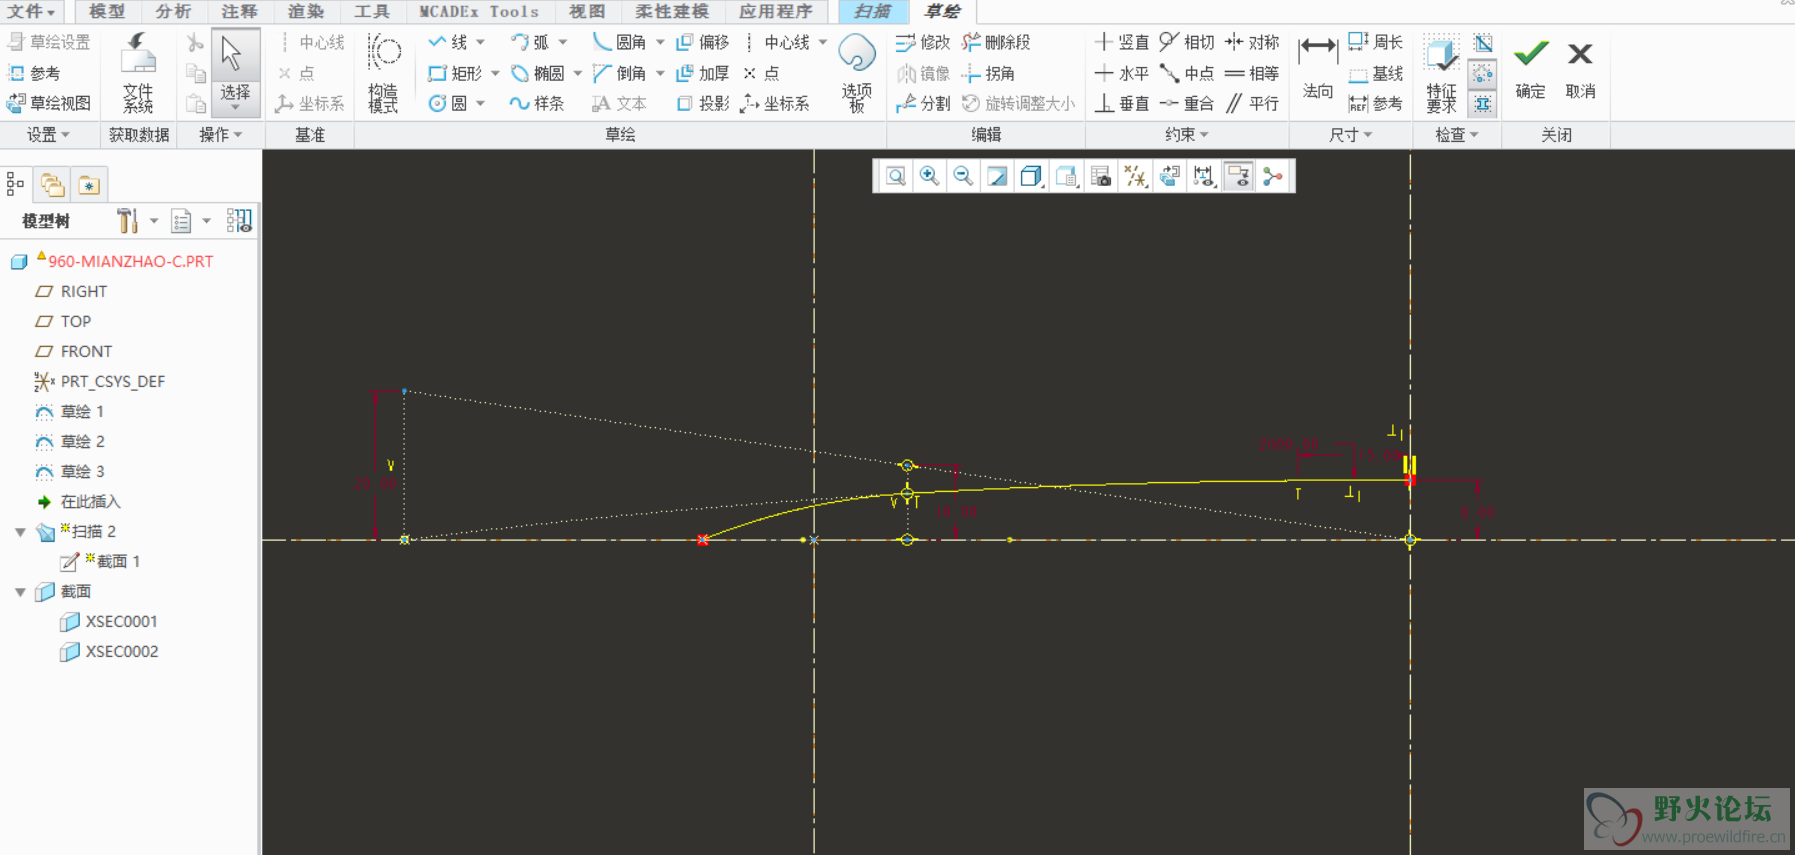Choose the Offset (偏移) tool
The height and width of the screenshot is (855, 1795).
(x=703, y=42)
